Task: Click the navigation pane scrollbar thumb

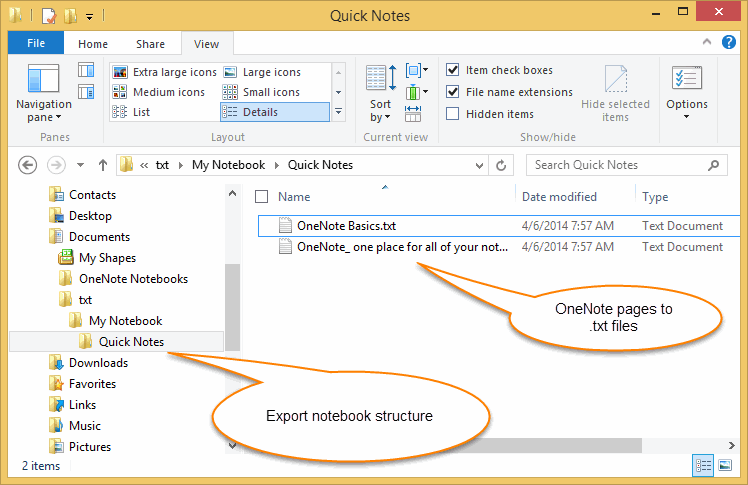Action: click(232, 307)
